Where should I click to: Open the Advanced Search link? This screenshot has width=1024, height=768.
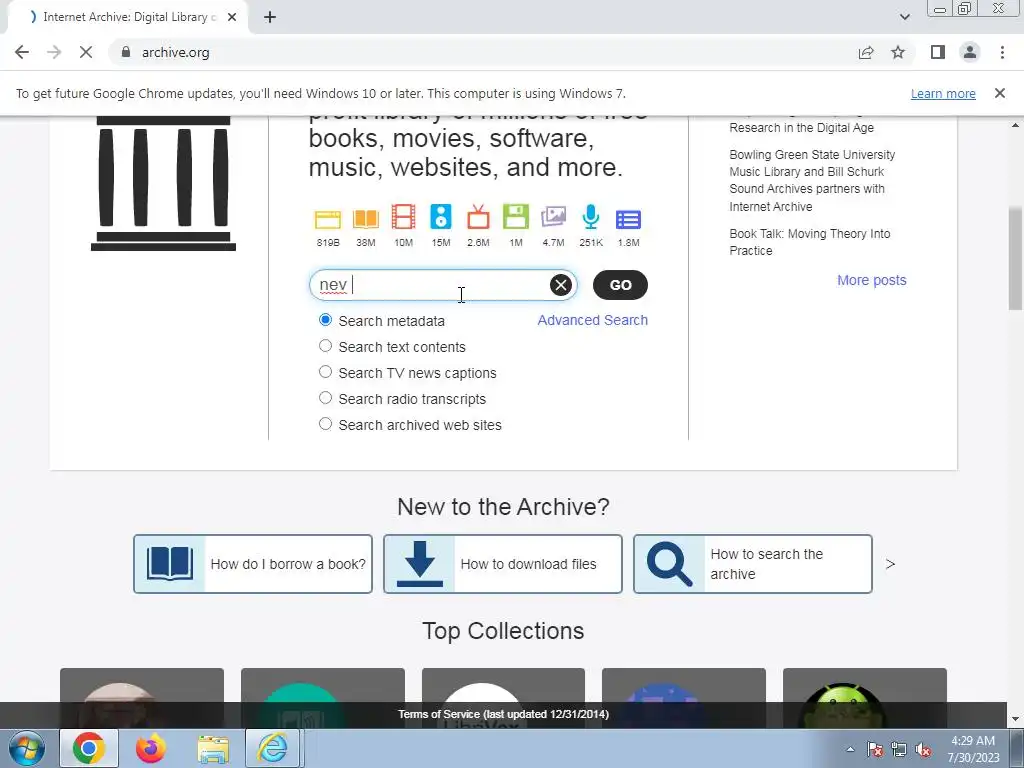click(x=592, y=320)
